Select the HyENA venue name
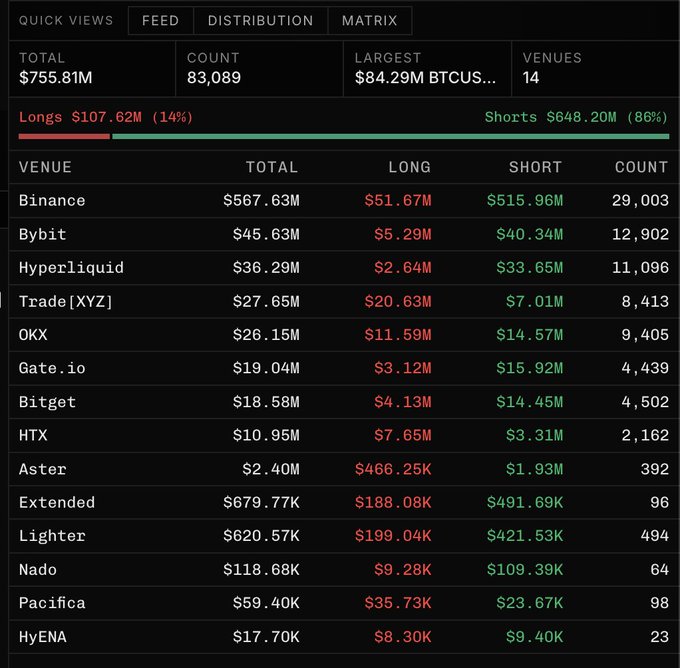Screen dimensions: 680x668 tap(42, 637)
